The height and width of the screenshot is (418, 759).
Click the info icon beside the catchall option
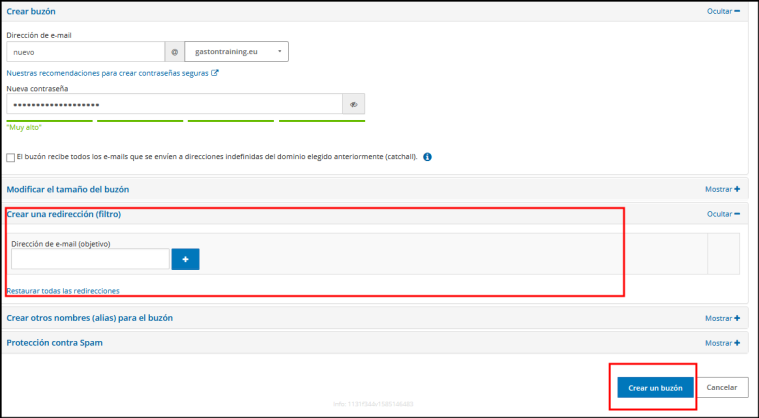[x=427, y=157]
